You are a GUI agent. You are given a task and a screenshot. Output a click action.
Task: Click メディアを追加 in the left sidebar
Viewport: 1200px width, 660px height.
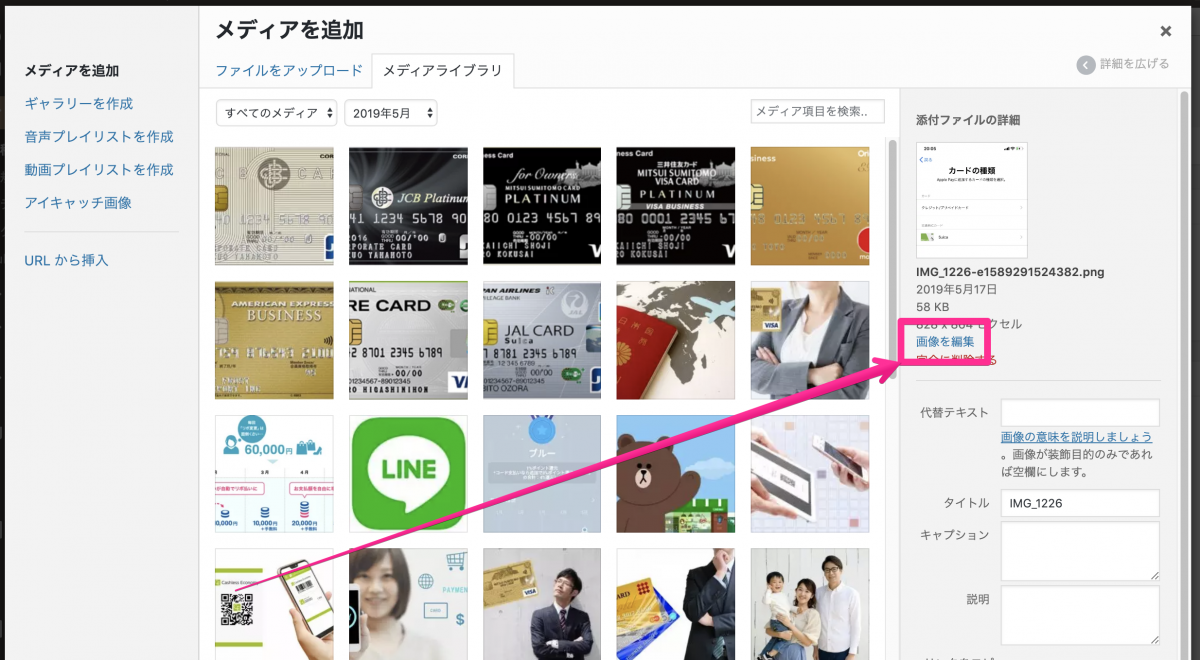[71, 71]
